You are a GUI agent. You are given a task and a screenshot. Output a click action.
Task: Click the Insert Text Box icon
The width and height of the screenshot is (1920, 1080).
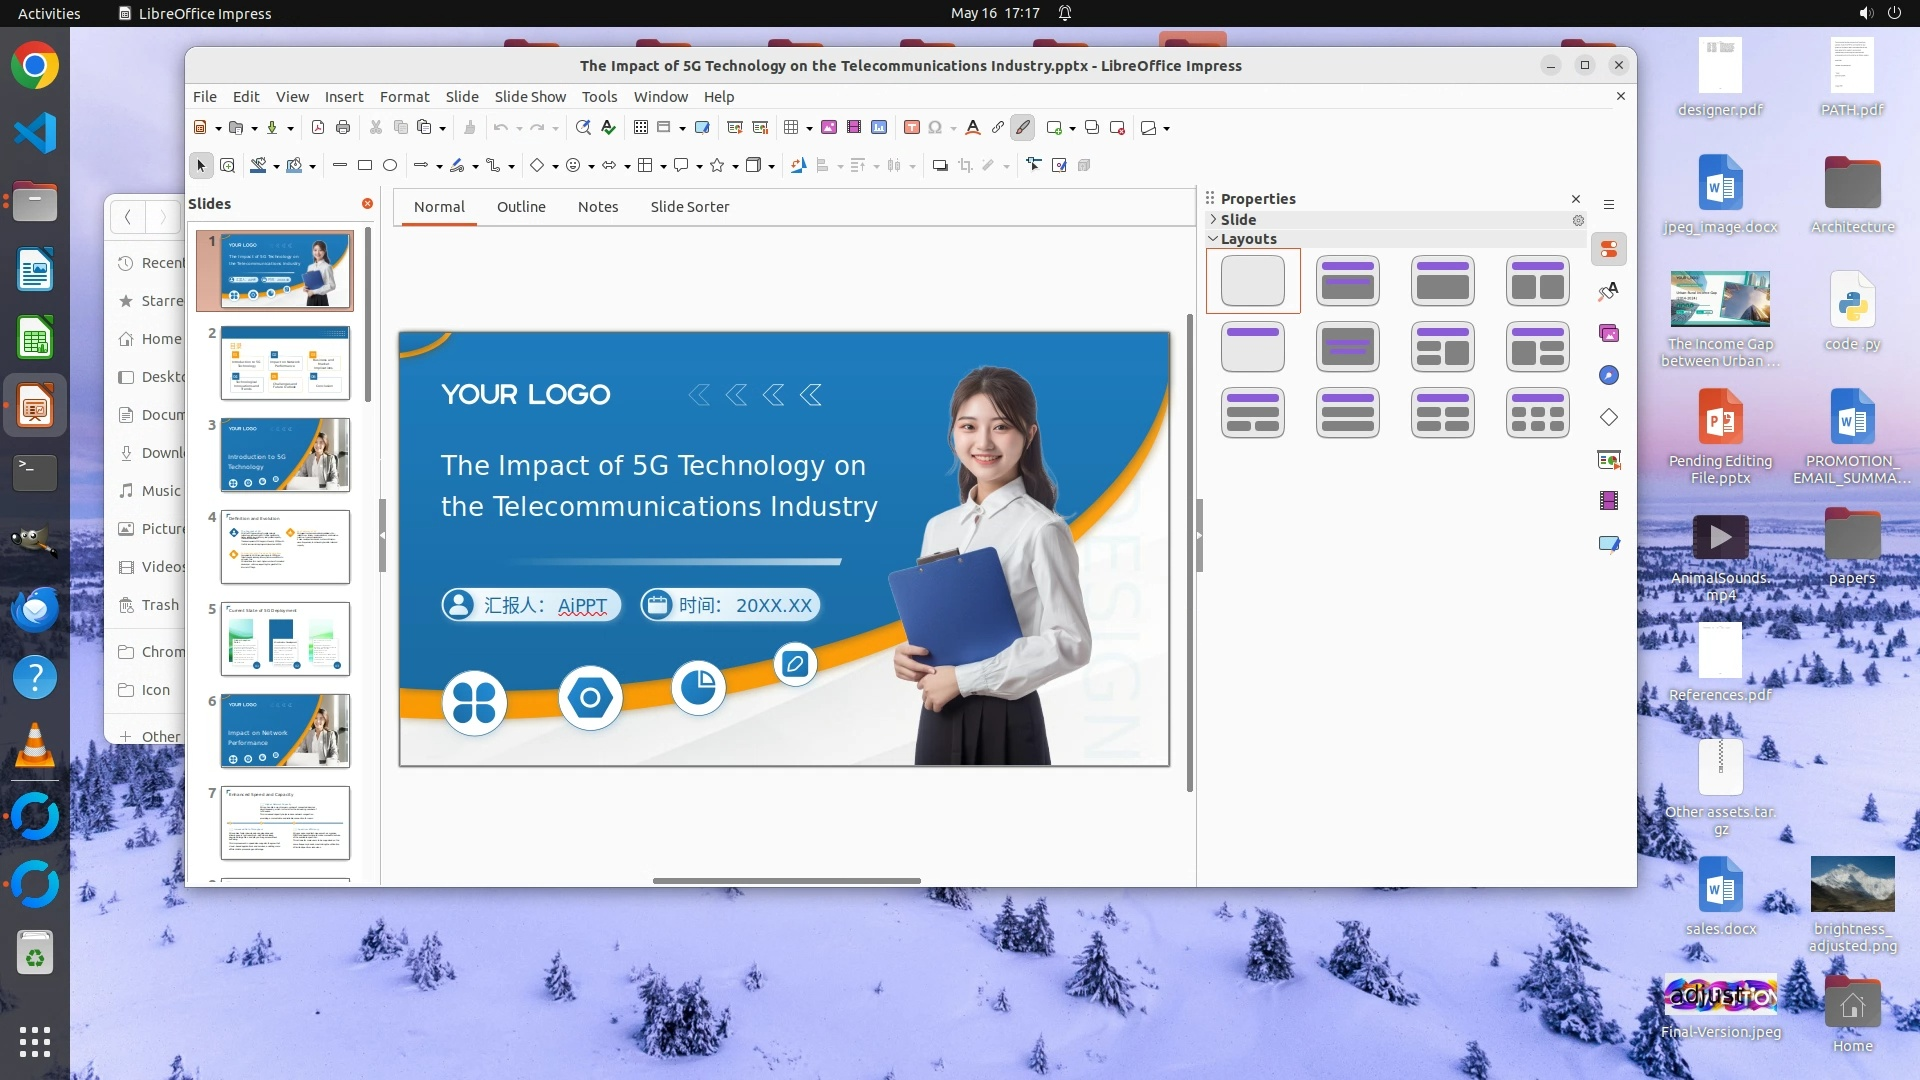click(x=911, y=128)
